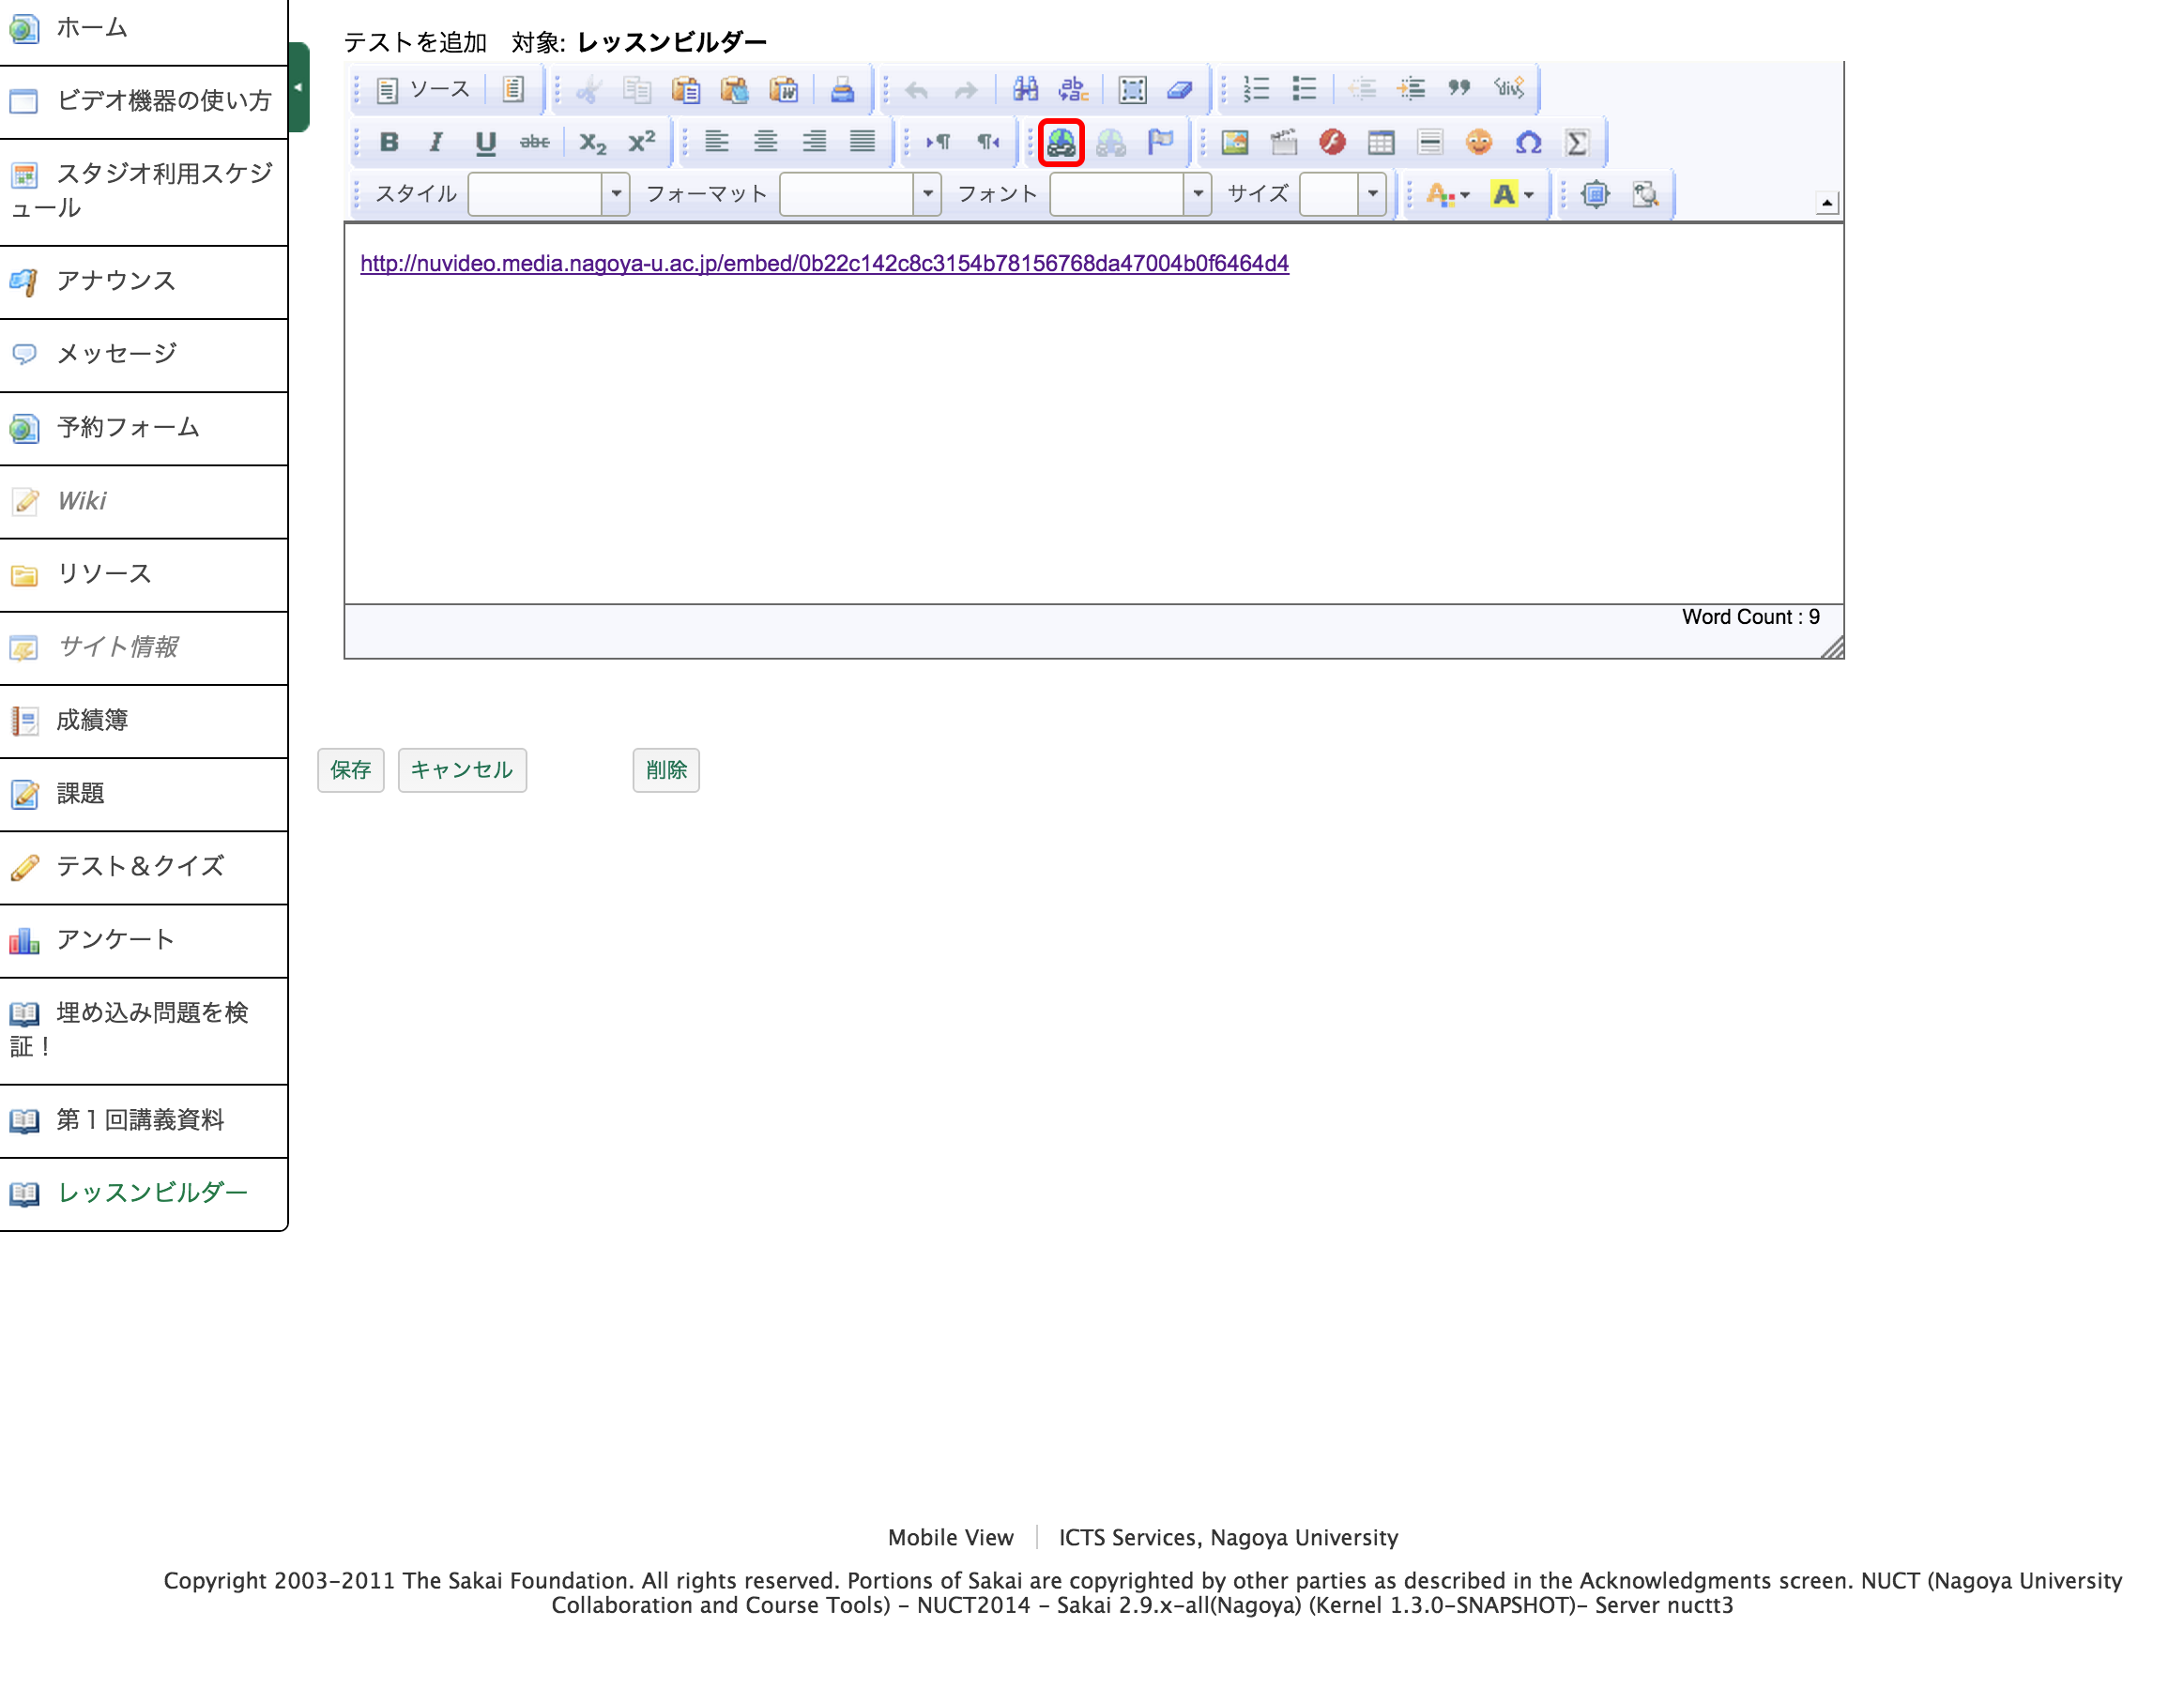Go to the リソース sidebar item
Screen dimensions: 2184x1703
point(104,573)
